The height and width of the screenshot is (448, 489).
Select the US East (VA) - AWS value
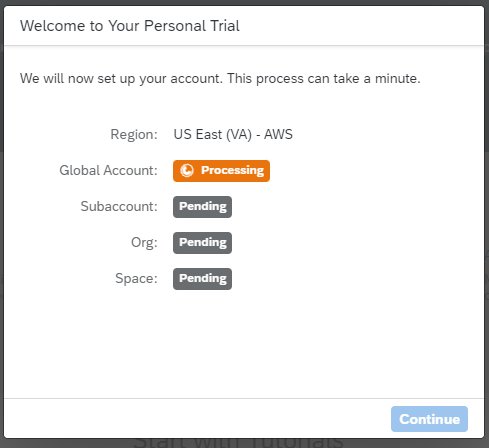[233, 135]
